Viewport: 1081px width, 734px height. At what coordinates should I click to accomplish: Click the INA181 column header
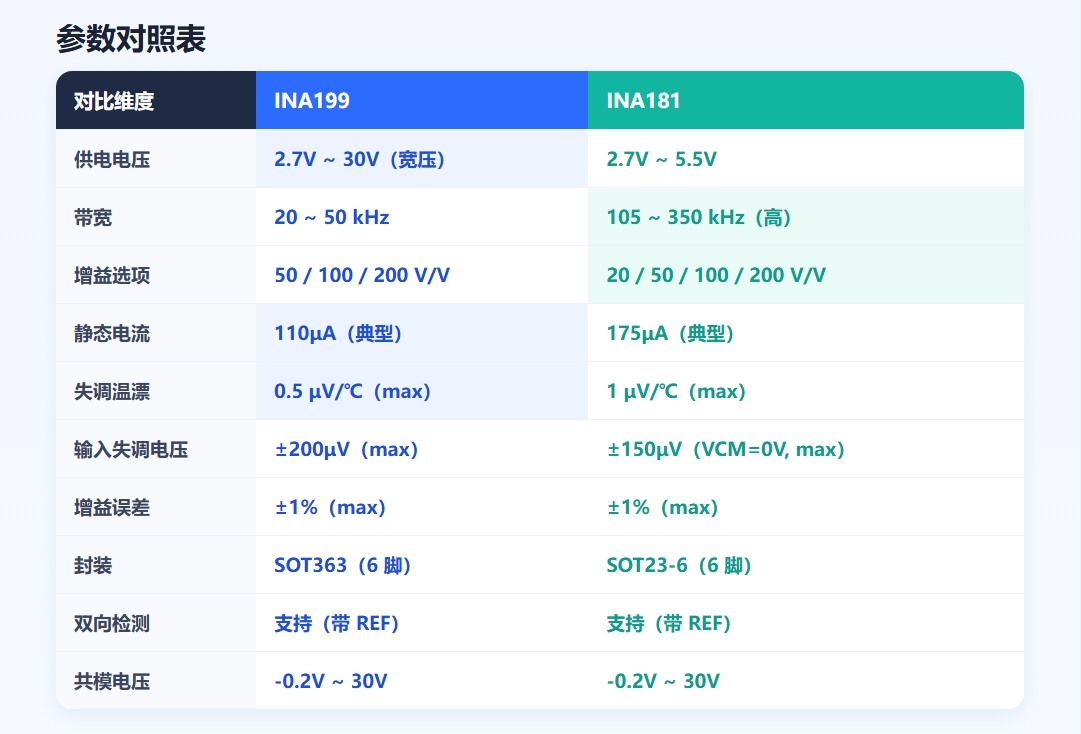point(806,100)
